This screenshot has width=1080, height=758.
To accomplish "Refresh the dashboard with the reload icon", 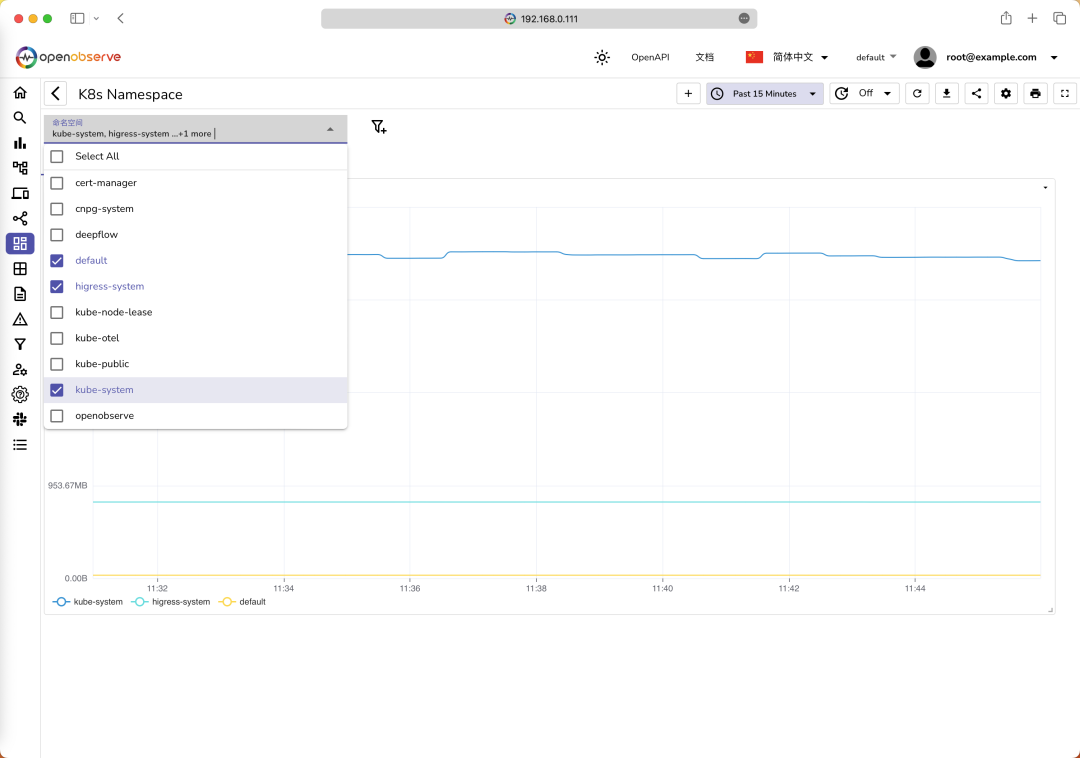I will [x=917, y=94].
